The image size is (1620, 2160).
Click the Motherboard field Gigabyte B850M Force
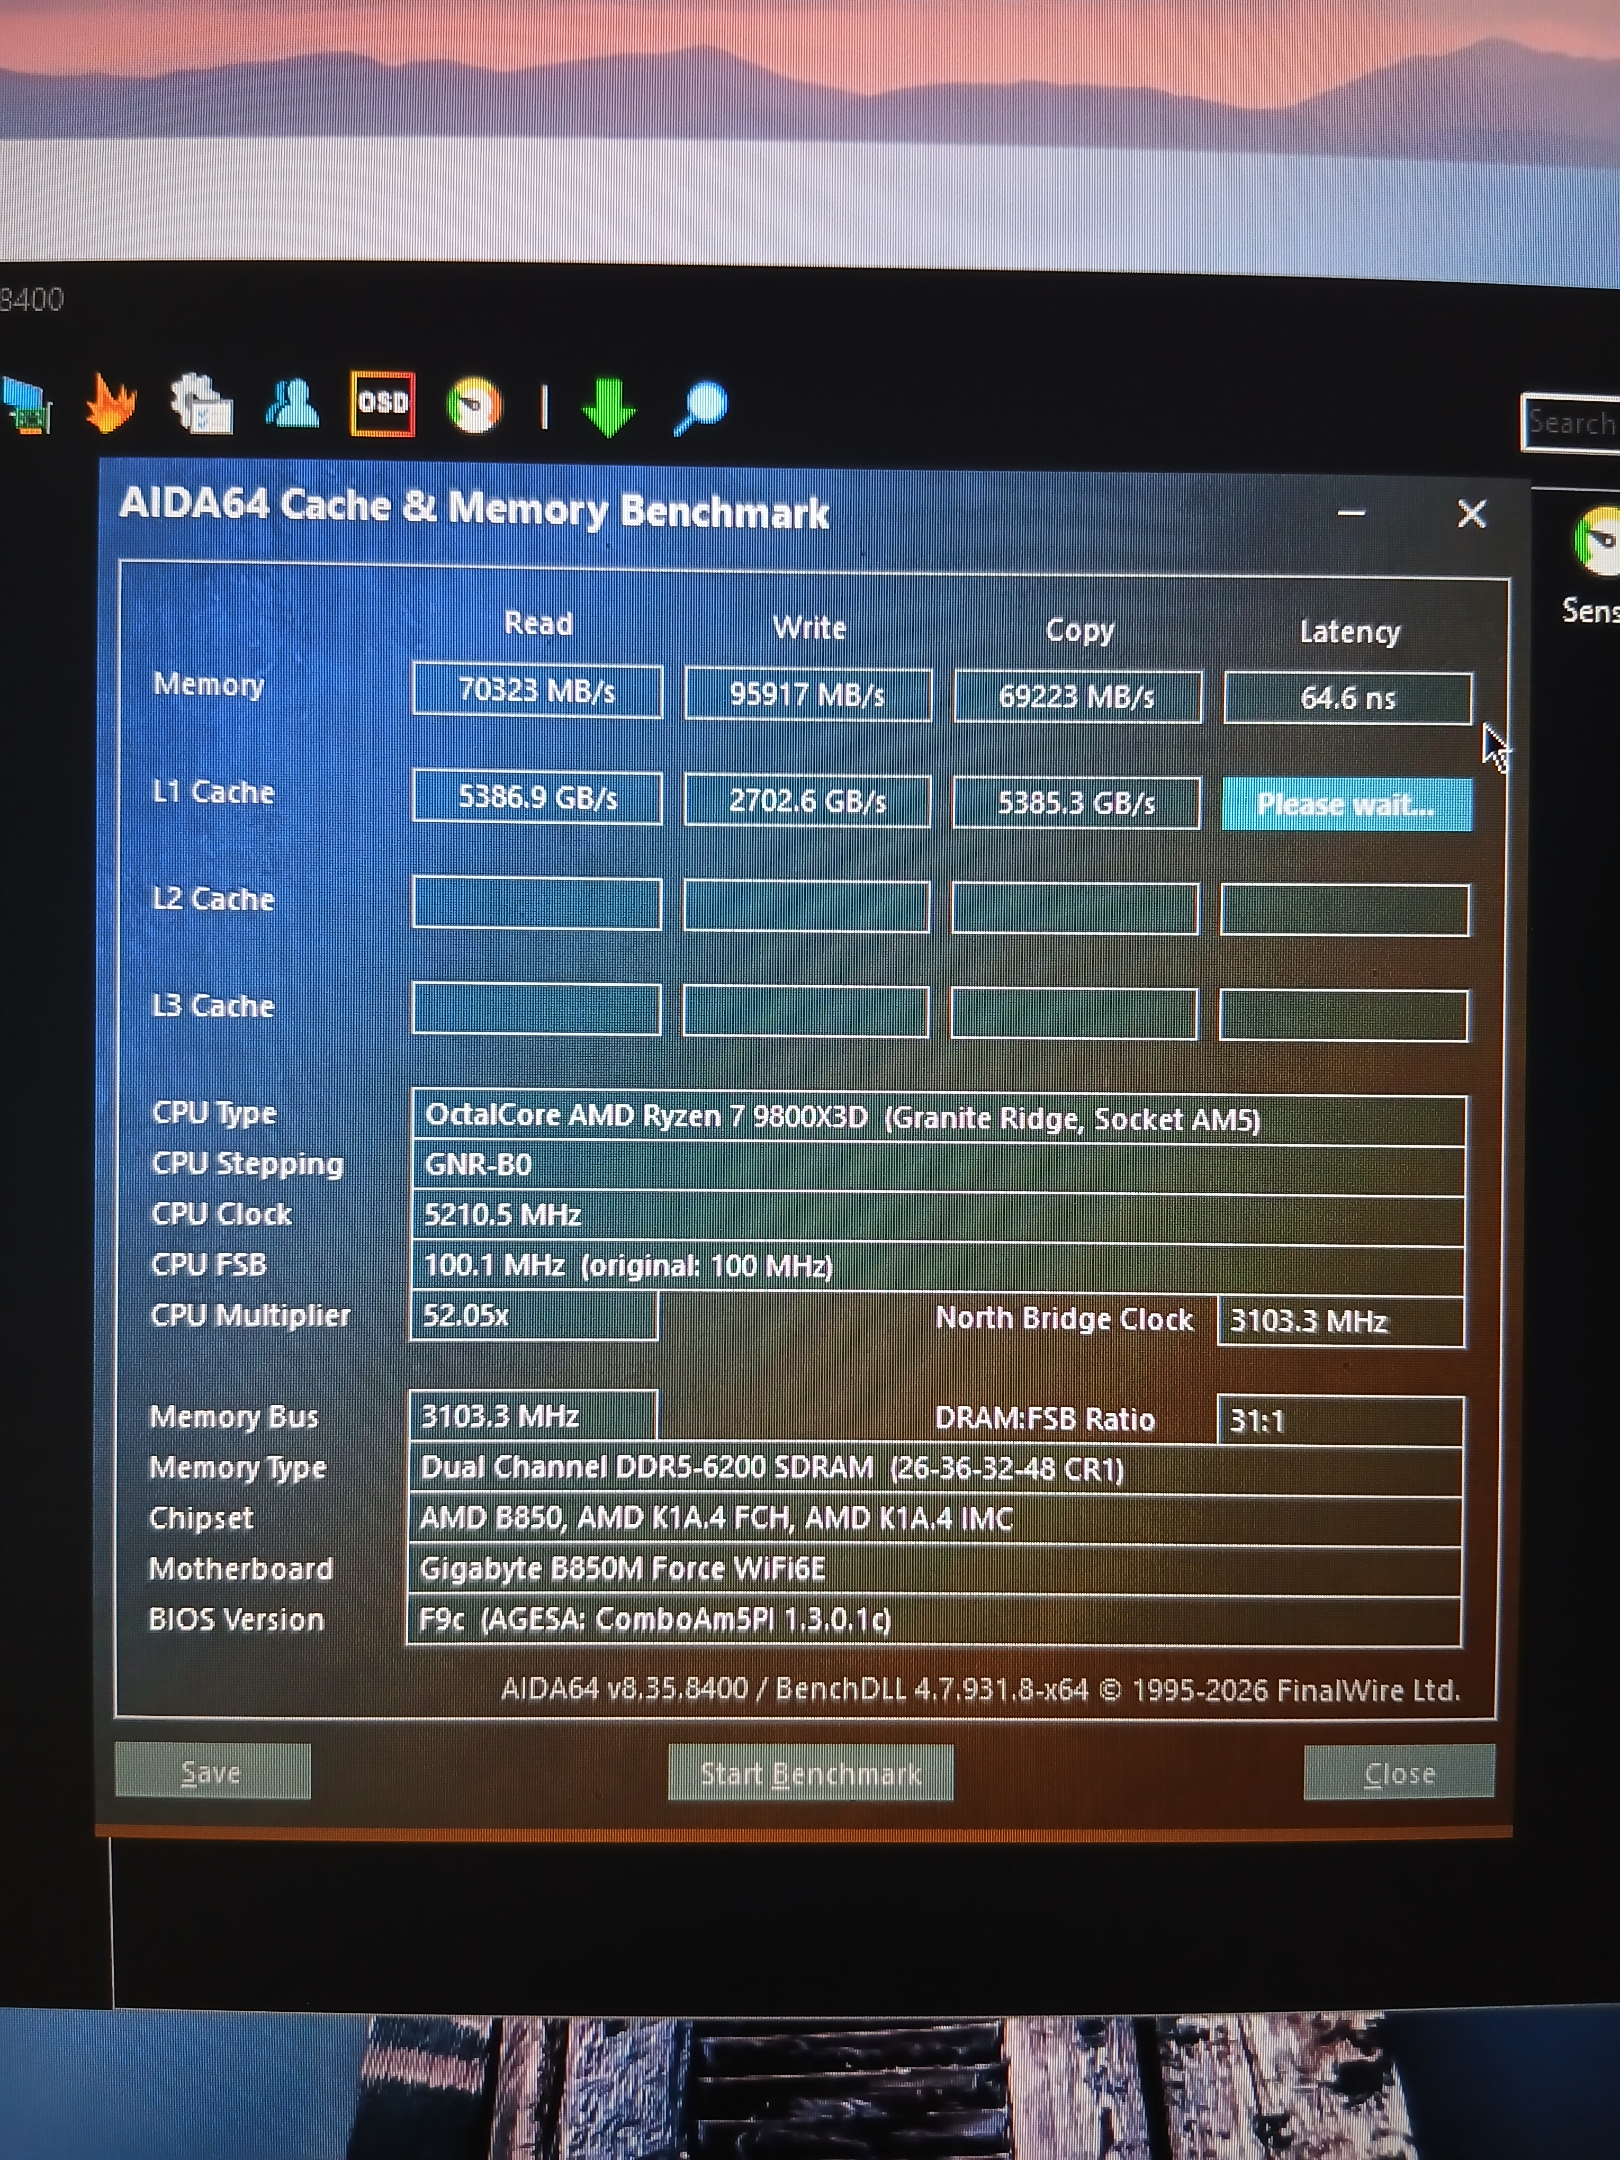934,1569
